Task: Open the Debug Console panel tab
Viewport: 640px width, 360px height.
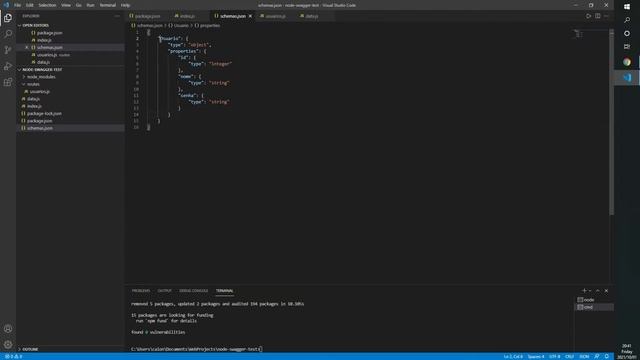Action: point(193,291)
